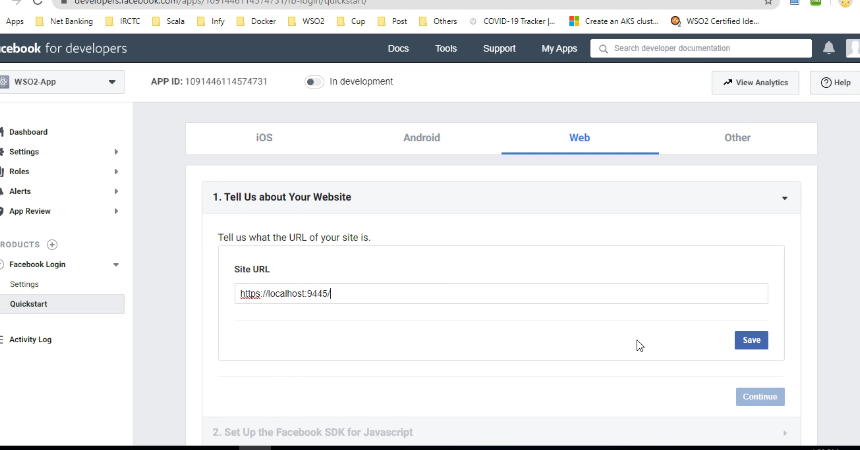The height and width of the screenshot is (450, 860).
Task: Click the APP ID number text
Action: 226,82
